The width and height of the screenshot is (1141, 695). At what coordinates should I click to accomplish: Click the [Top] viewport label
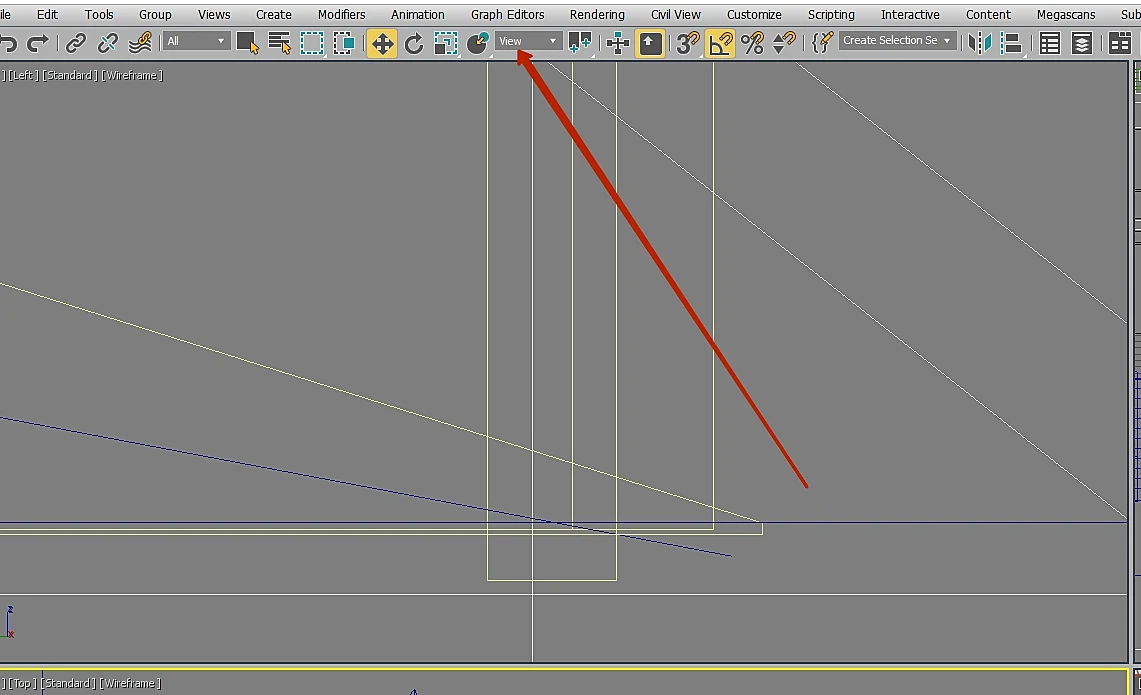(22, 683)
